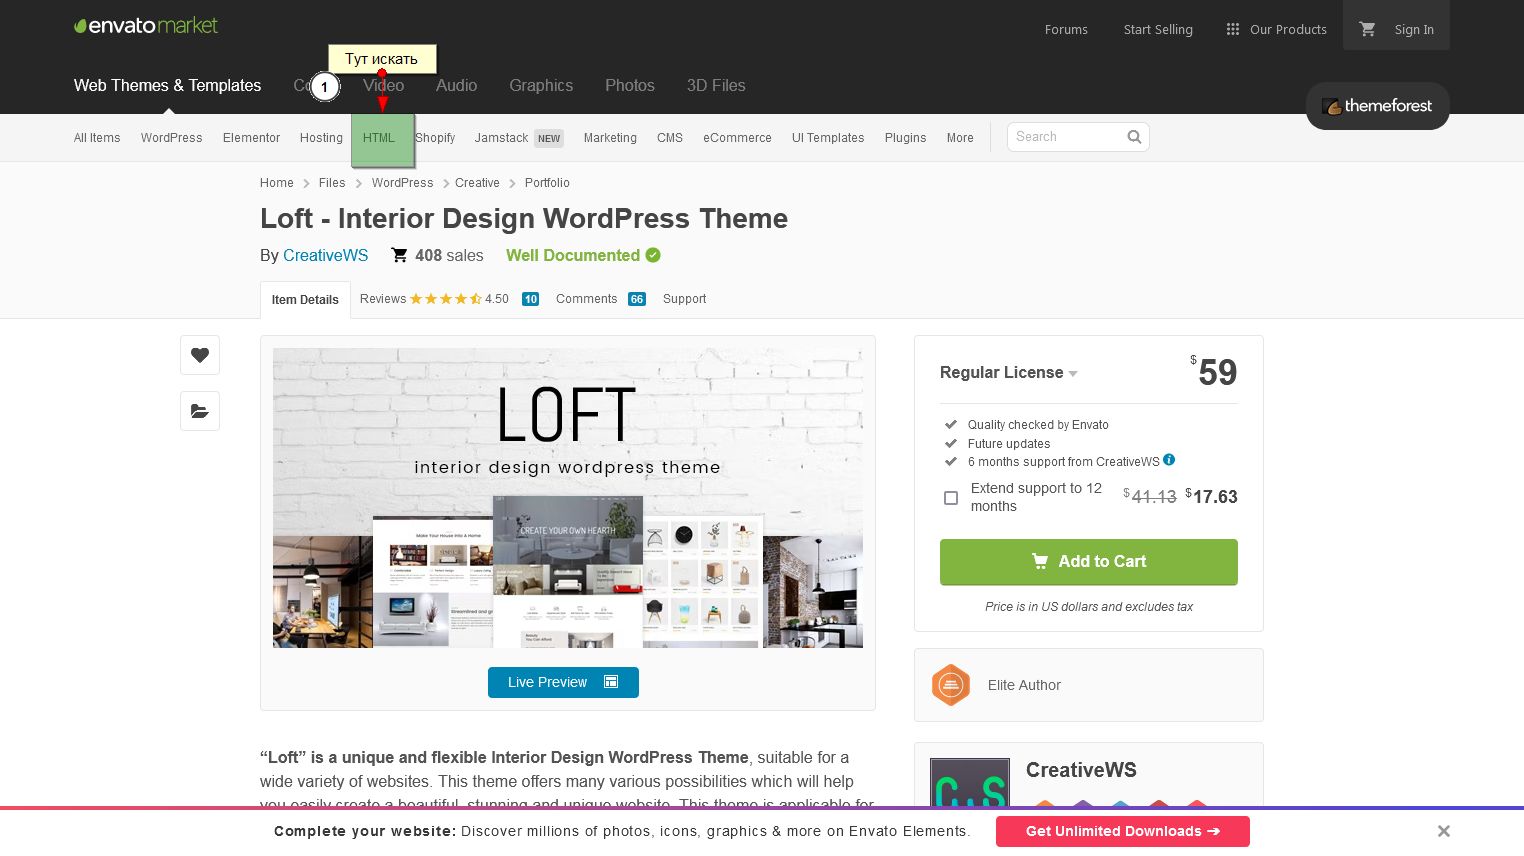This screenshot has width=1524, height=856.
Task: Open the shopping cart icon
Action: click(1367, 29)
